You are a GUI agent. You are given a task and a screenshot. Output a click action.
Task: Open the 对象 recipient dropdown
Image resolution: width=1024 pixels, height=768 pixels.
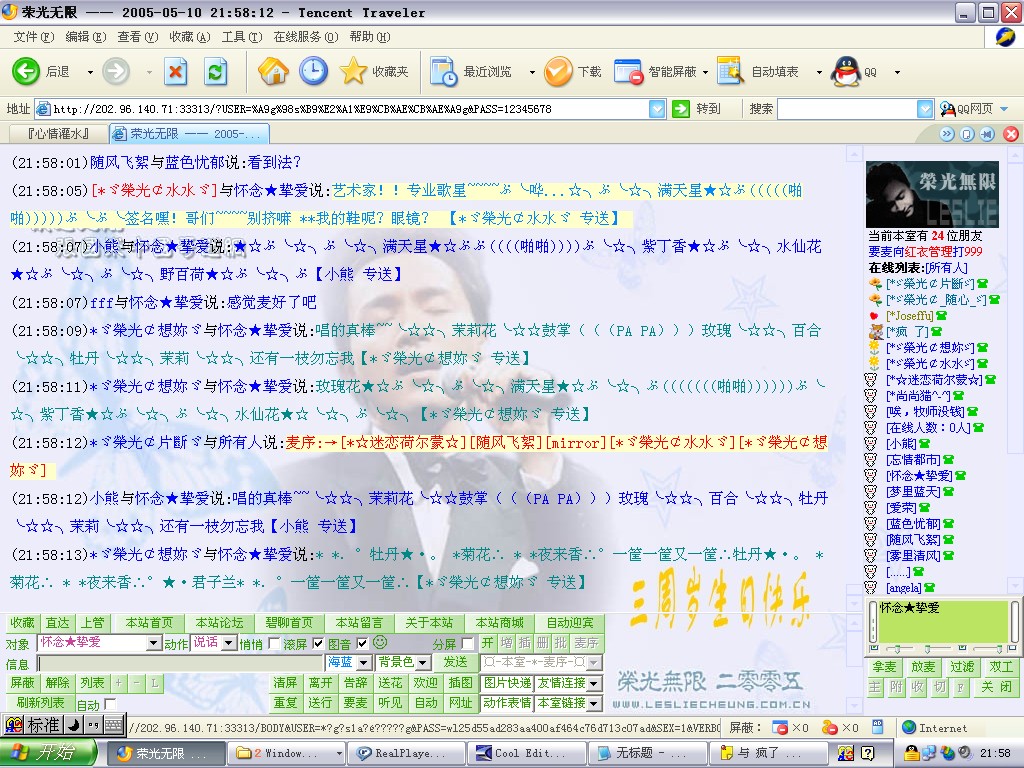(153, 643)
